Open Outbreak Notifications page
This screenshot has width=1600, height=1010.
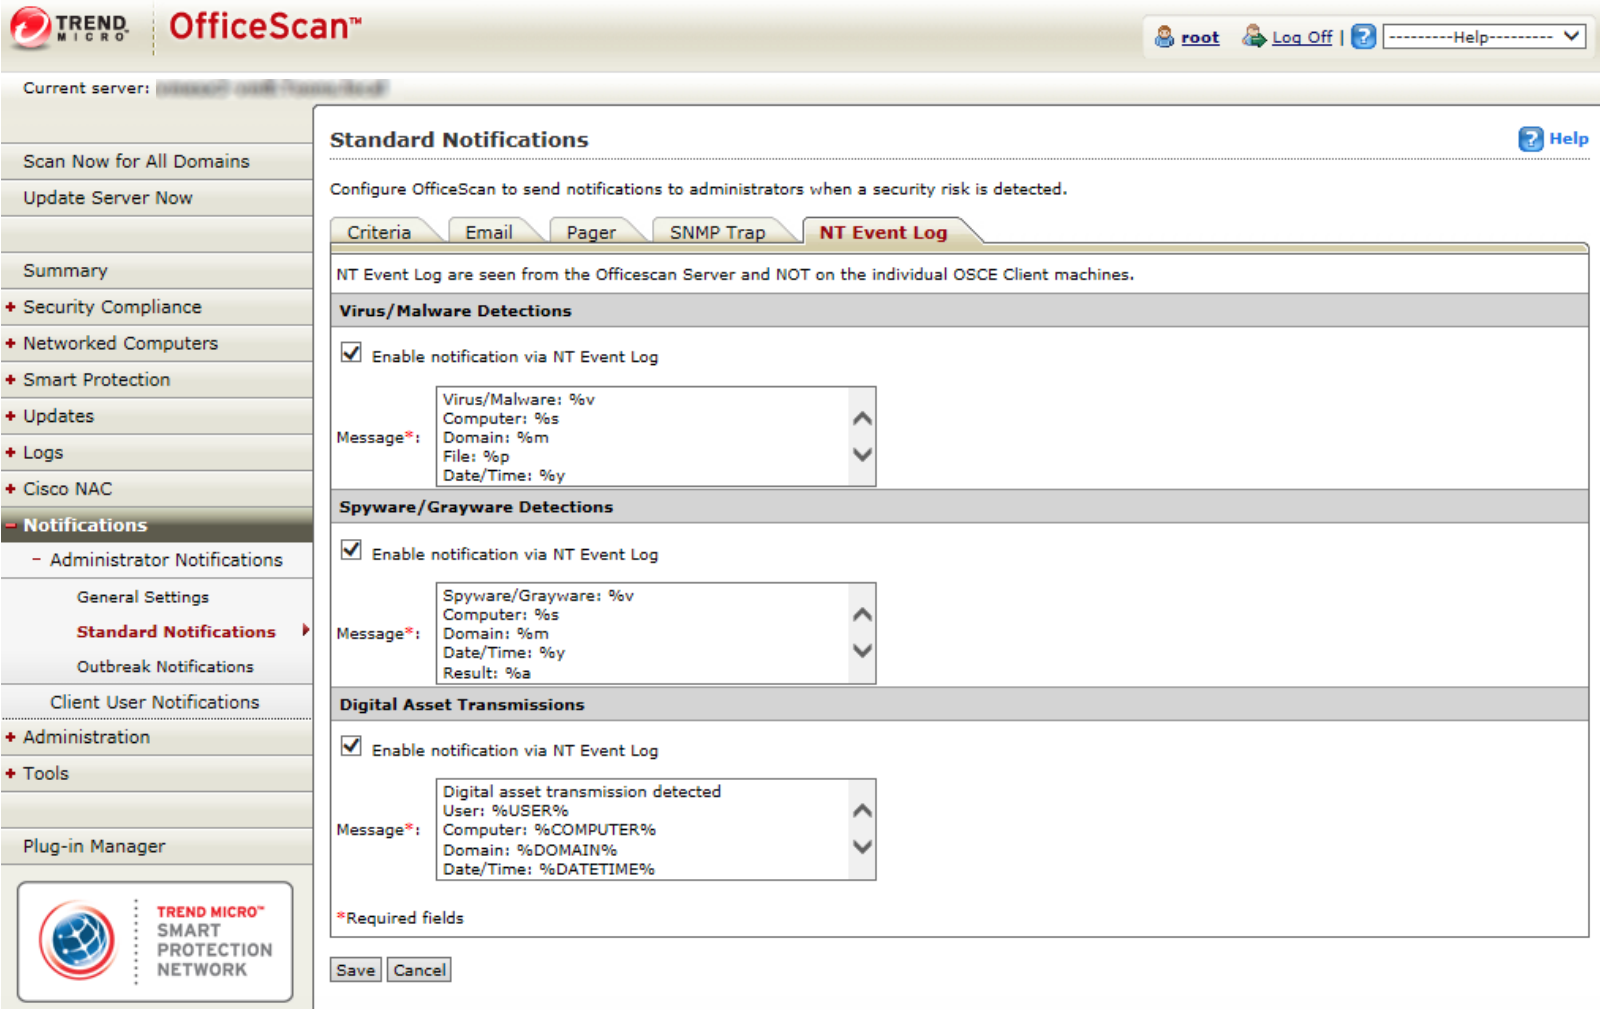(165, 667)
